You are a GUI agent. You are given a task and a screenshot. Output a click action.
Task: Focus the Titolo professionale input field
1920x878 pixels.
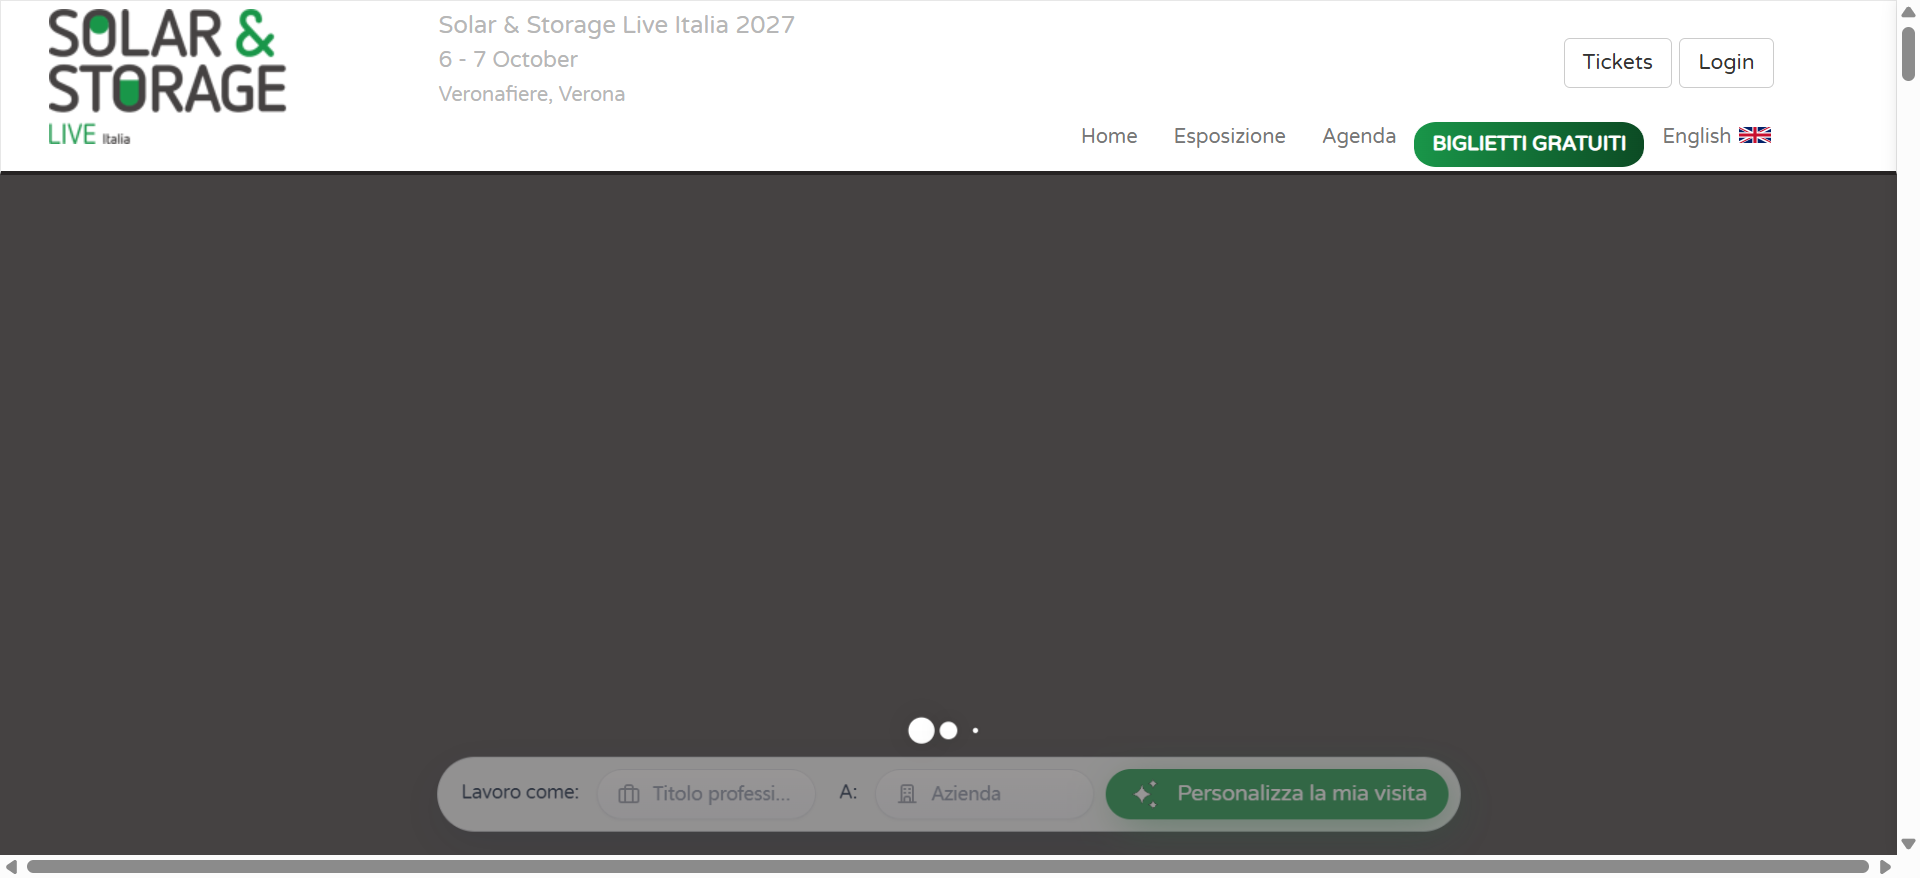pyautogui.click(x=706, y=794)
